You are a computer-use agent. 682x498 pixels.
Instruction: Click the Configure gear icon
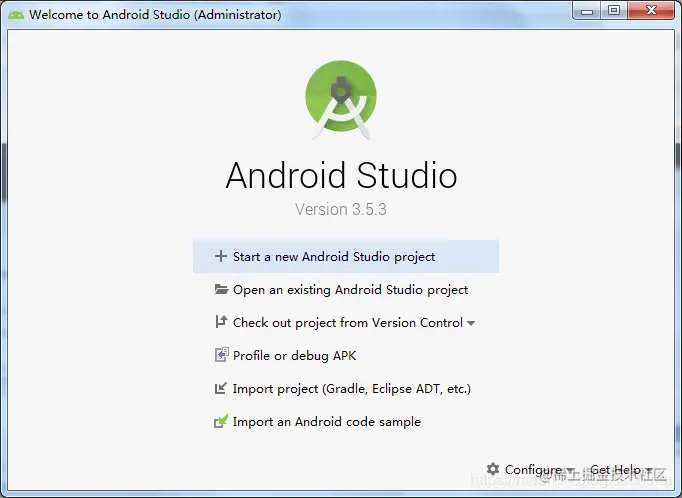pyautogui.click(x=493, y=469)
